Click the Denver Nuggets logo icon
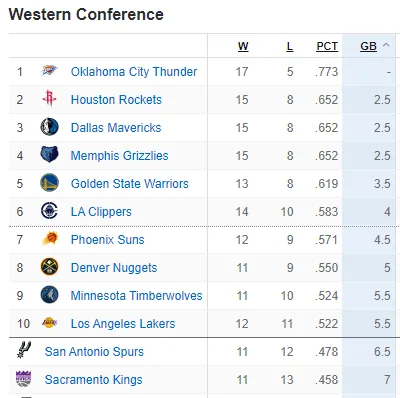The width and height of the screenshot is (400, 398). click(49, 267)
